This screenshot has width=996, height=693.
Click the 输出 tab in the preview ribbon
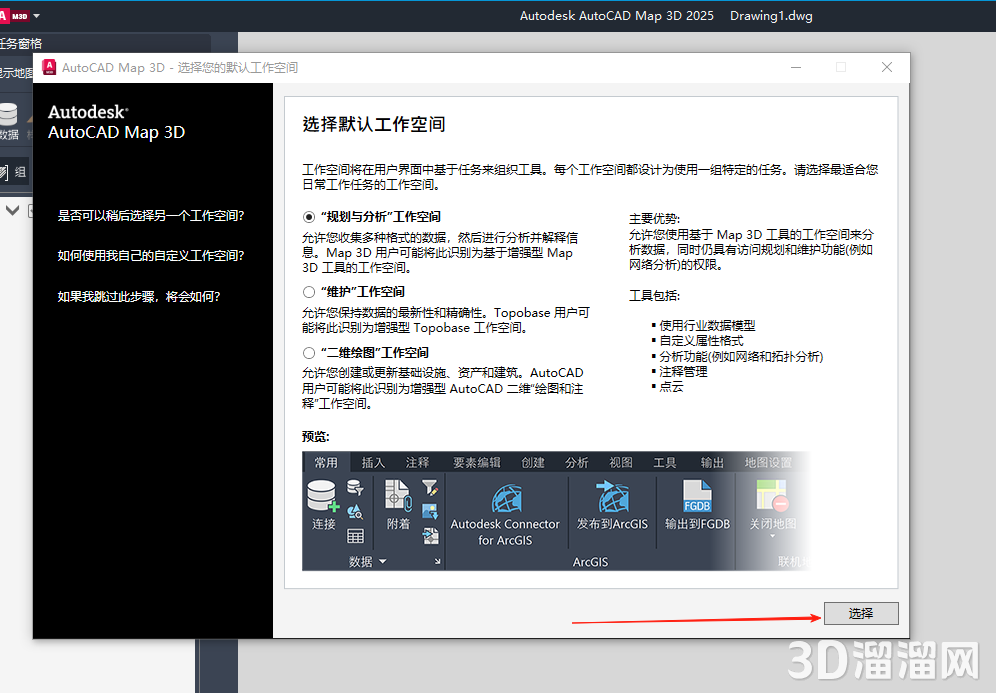(712, 462)
